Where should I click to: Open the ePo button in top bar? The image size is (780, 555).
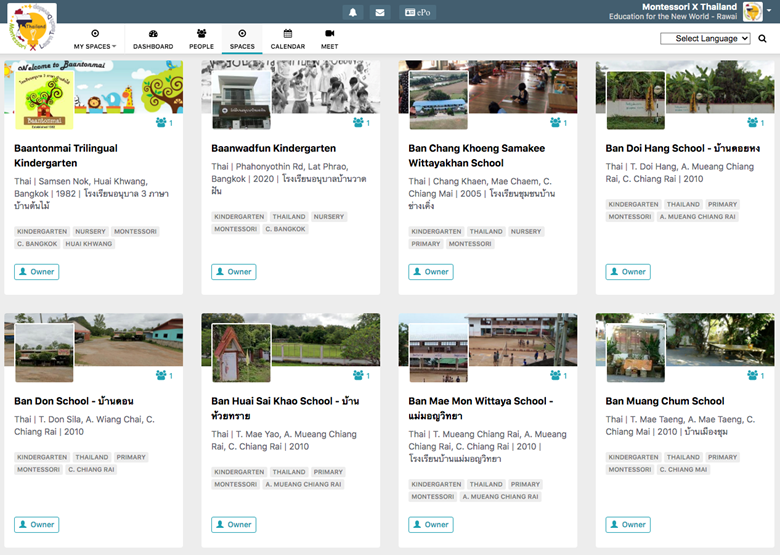coord(417,12)
